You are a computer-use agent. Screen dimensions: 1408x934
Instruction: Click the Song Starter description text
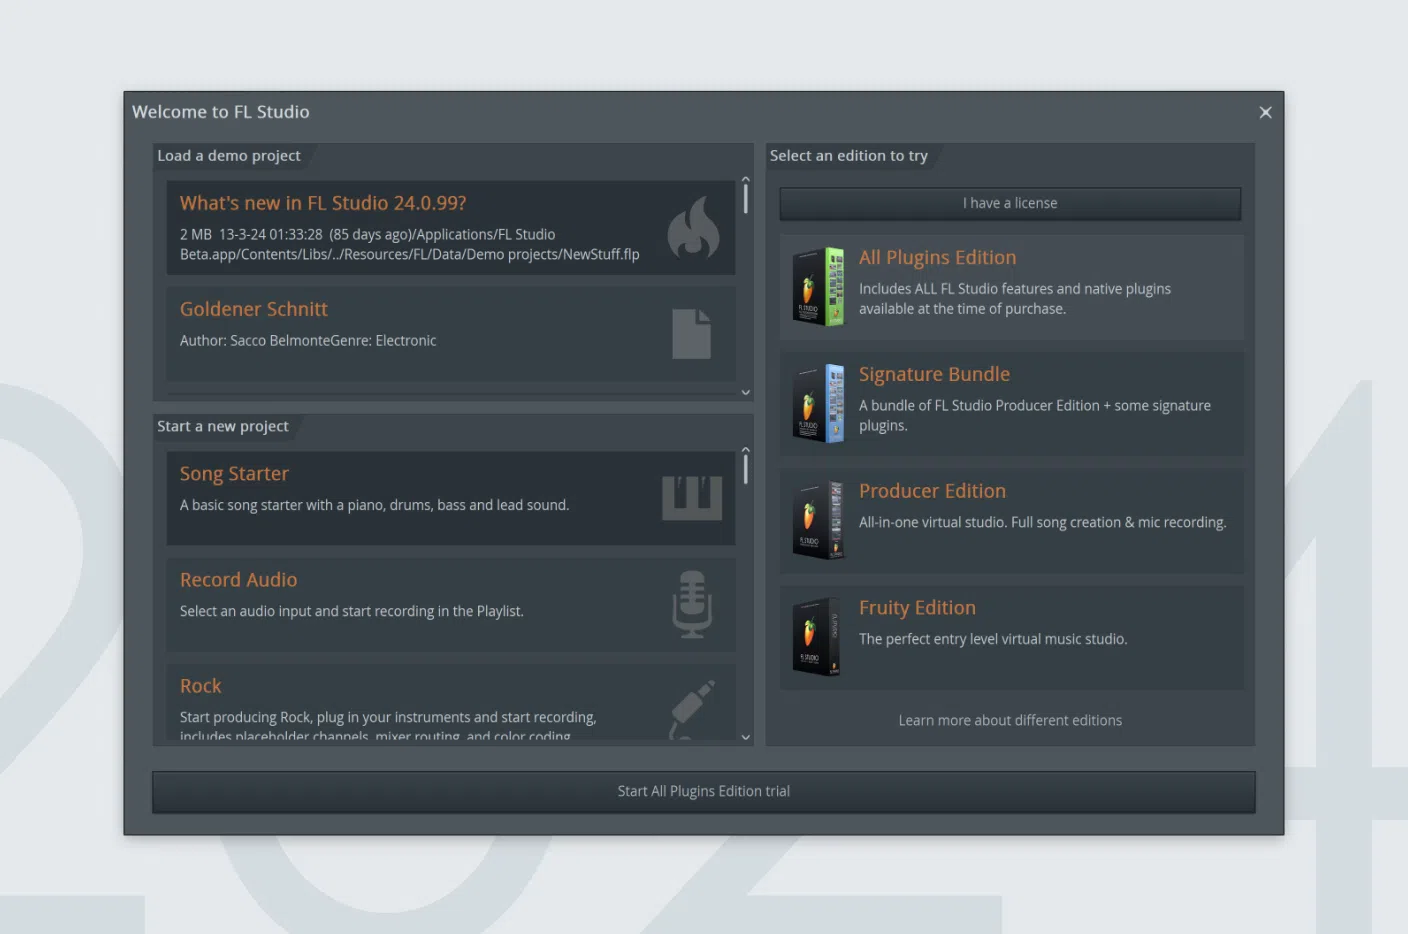tap(374, 505)
